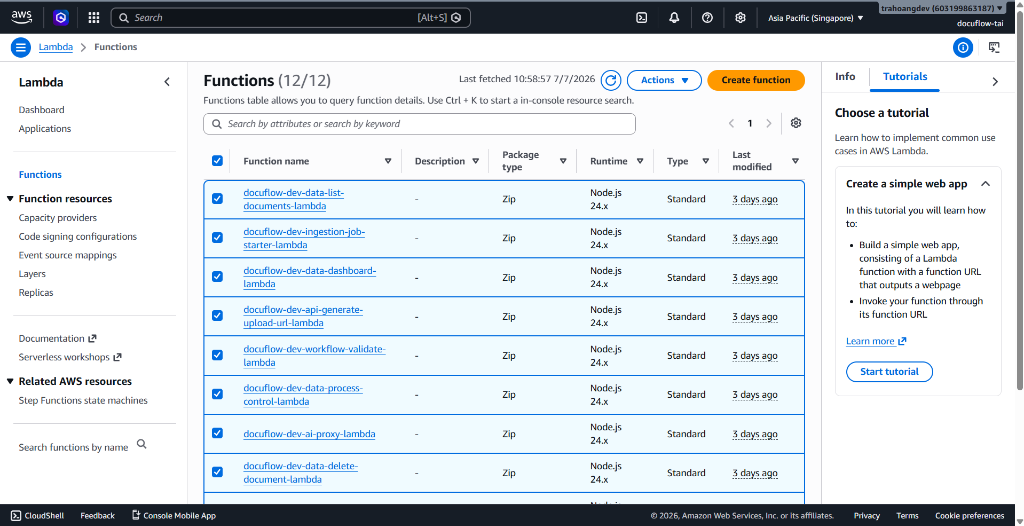The image size is (1024, 526).
Task: Sort by Runtime column
Action: [x=640, y=161]
